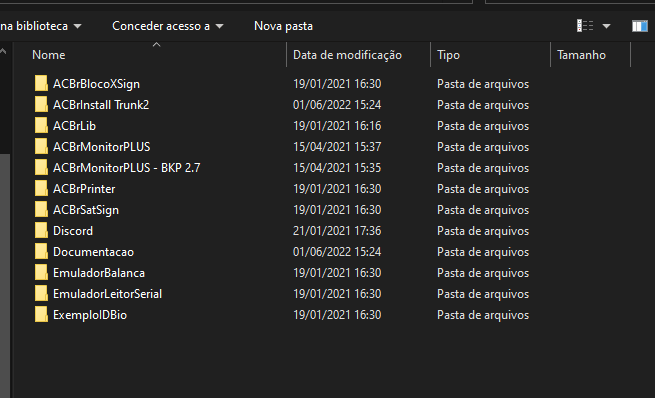The image size is (655, 398).
Task: Sort by Data de modificação column
Action: tap(347, 55)
